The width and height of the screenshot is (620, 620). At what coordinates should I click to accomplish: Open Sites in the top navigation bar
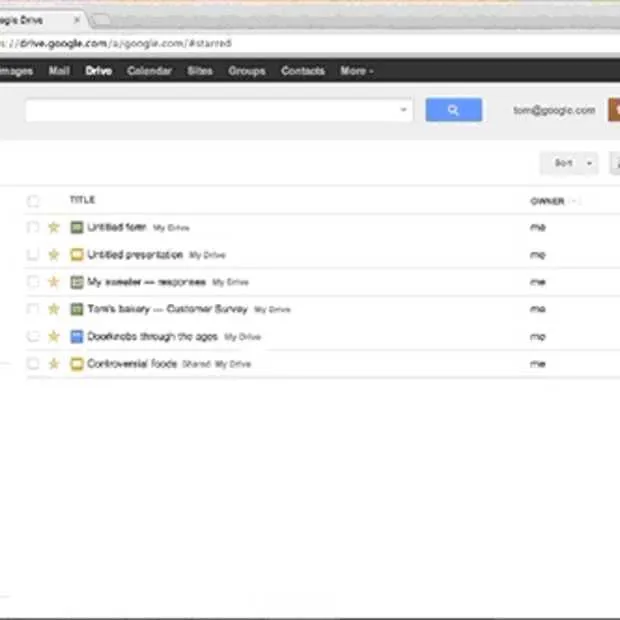point(200,71)
